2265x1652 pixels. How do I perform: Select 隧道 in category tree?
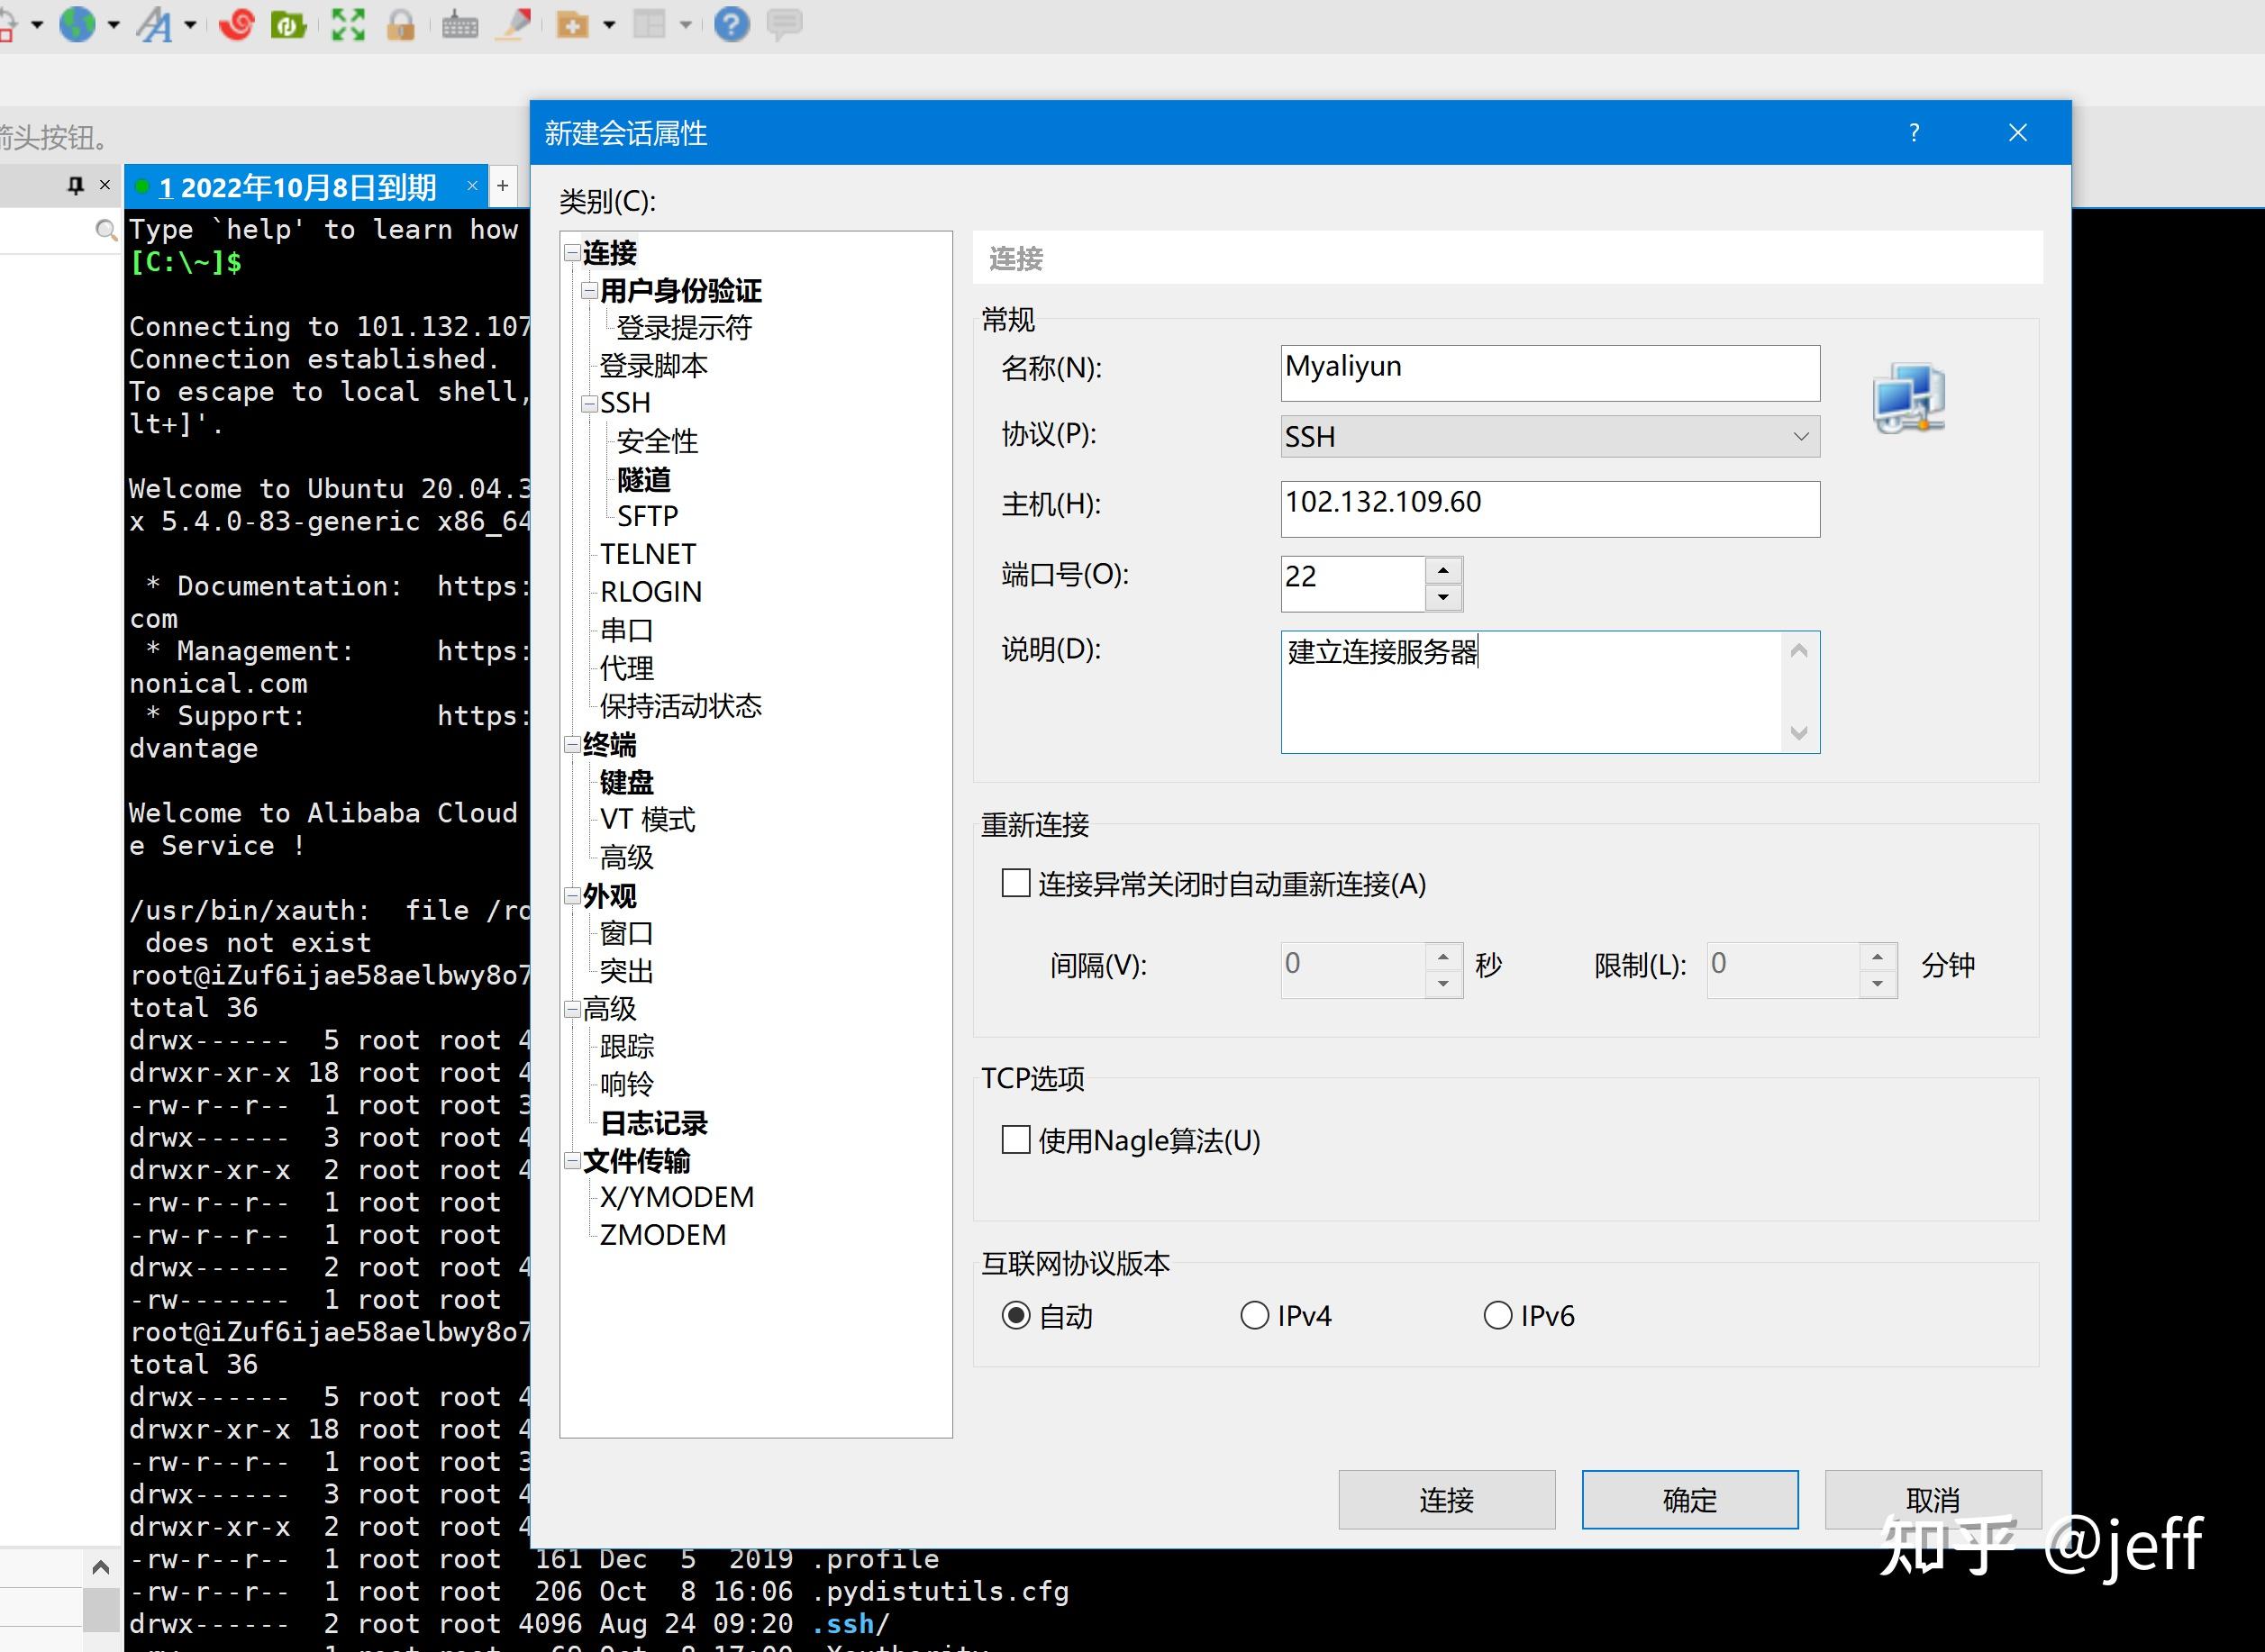644,480
